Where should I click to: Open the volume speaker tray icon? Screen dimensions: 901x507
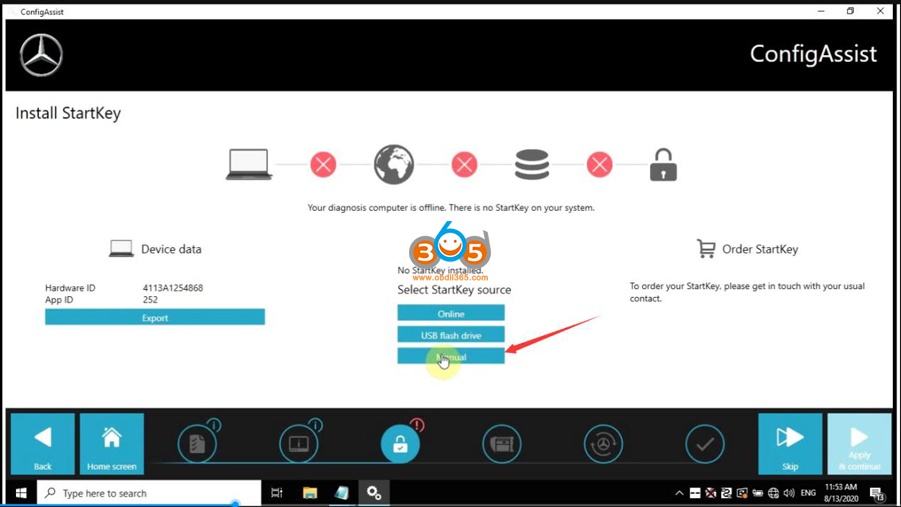tap(789, 493)
